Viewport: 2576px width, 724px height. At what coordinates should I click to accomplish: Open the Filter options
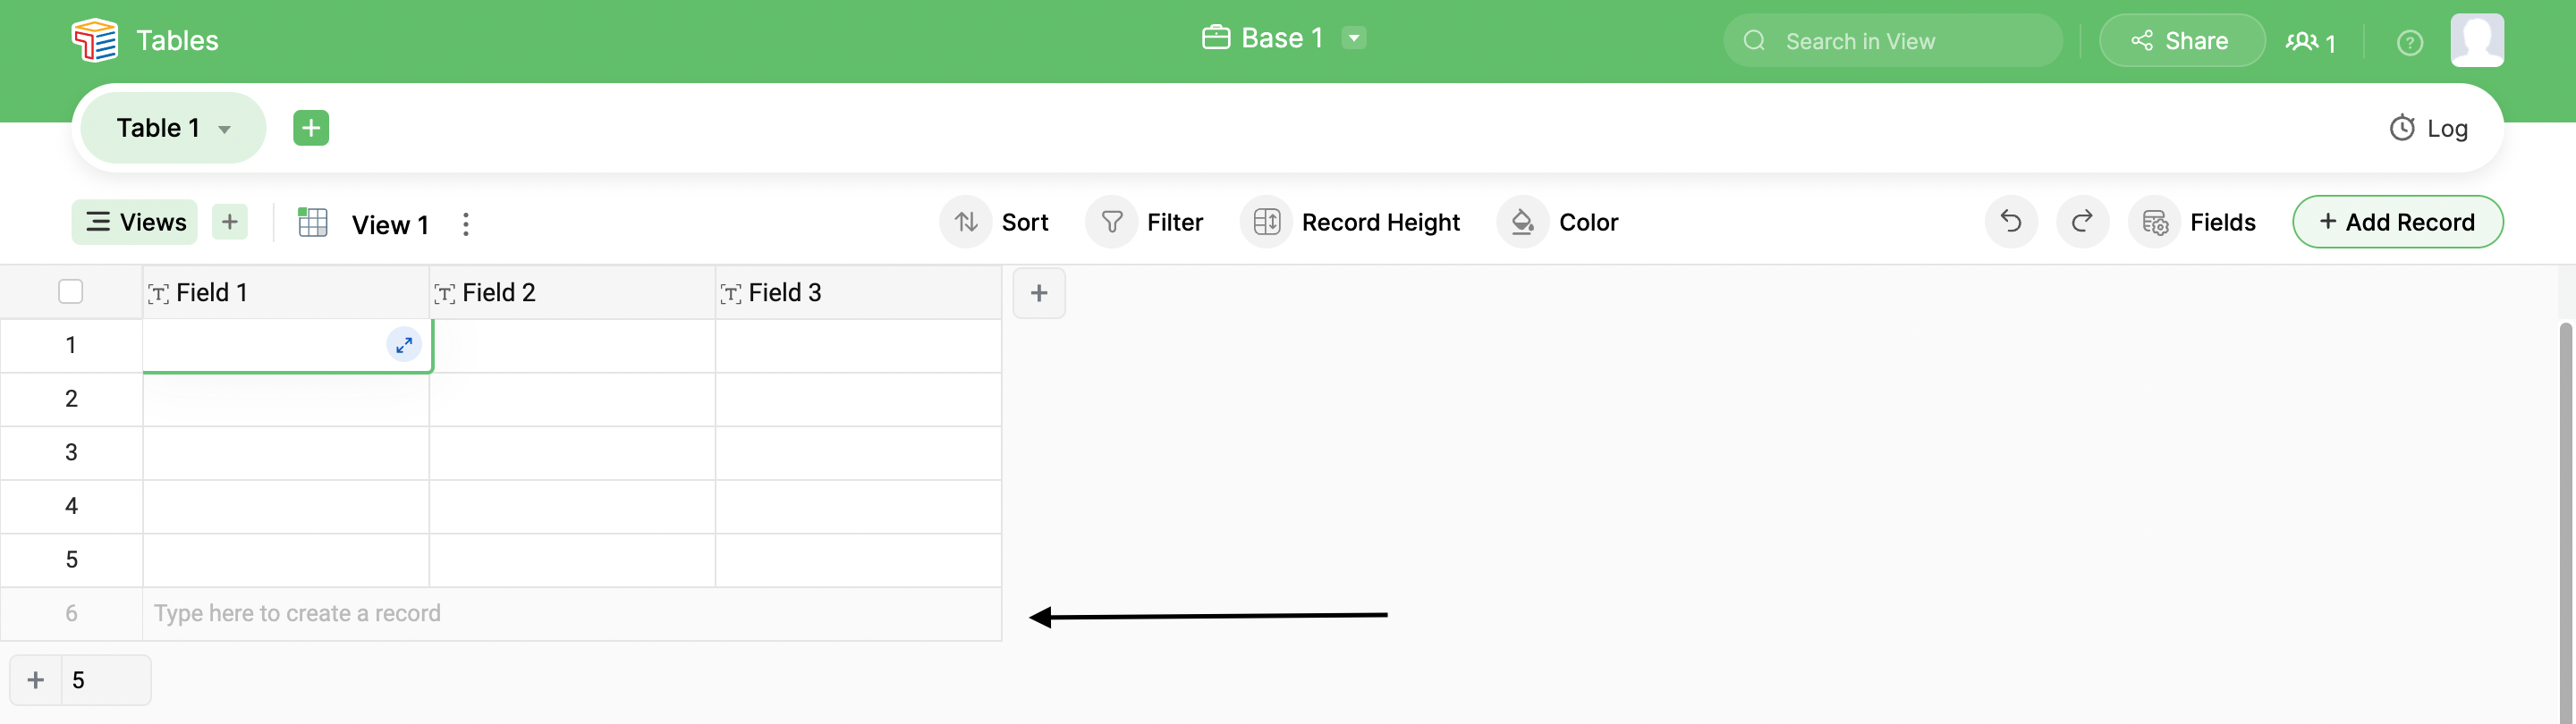coord(1146,222)
